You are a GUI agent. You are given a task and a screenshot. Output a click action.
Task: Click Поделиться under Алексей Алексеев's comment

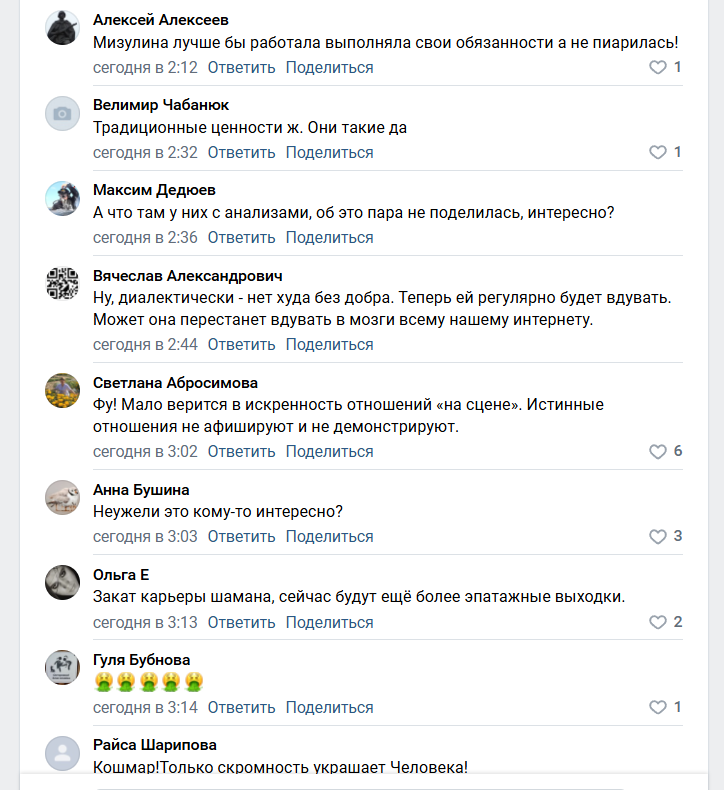pos(329,68)
